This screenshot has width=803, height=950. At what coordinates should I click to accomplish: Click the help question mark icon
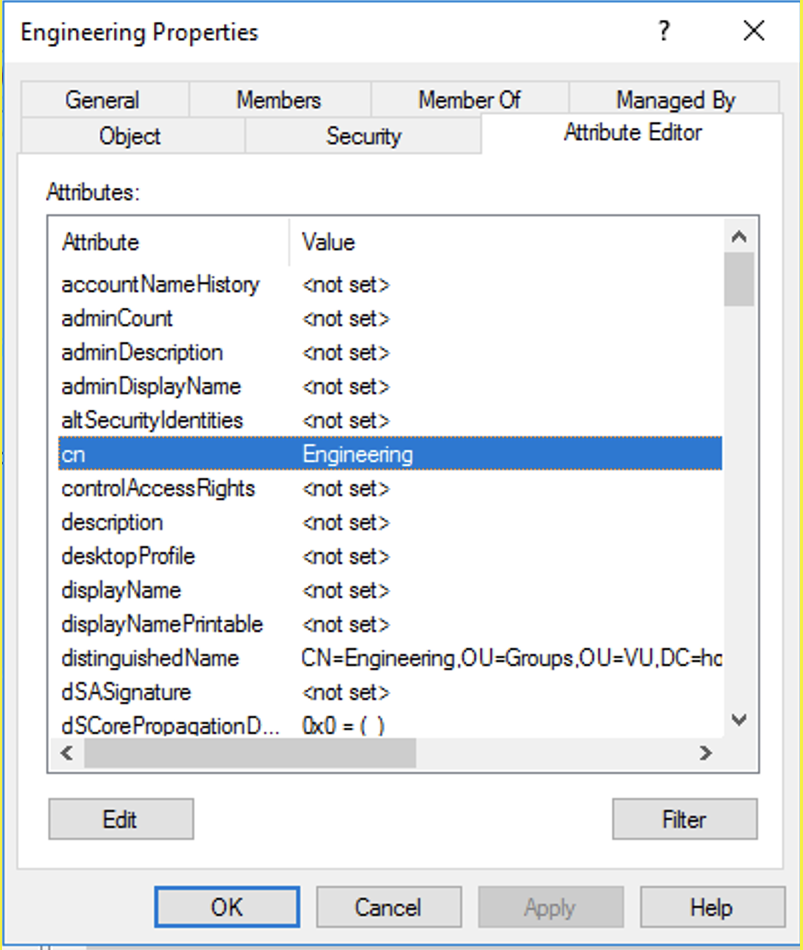point(663,32)
